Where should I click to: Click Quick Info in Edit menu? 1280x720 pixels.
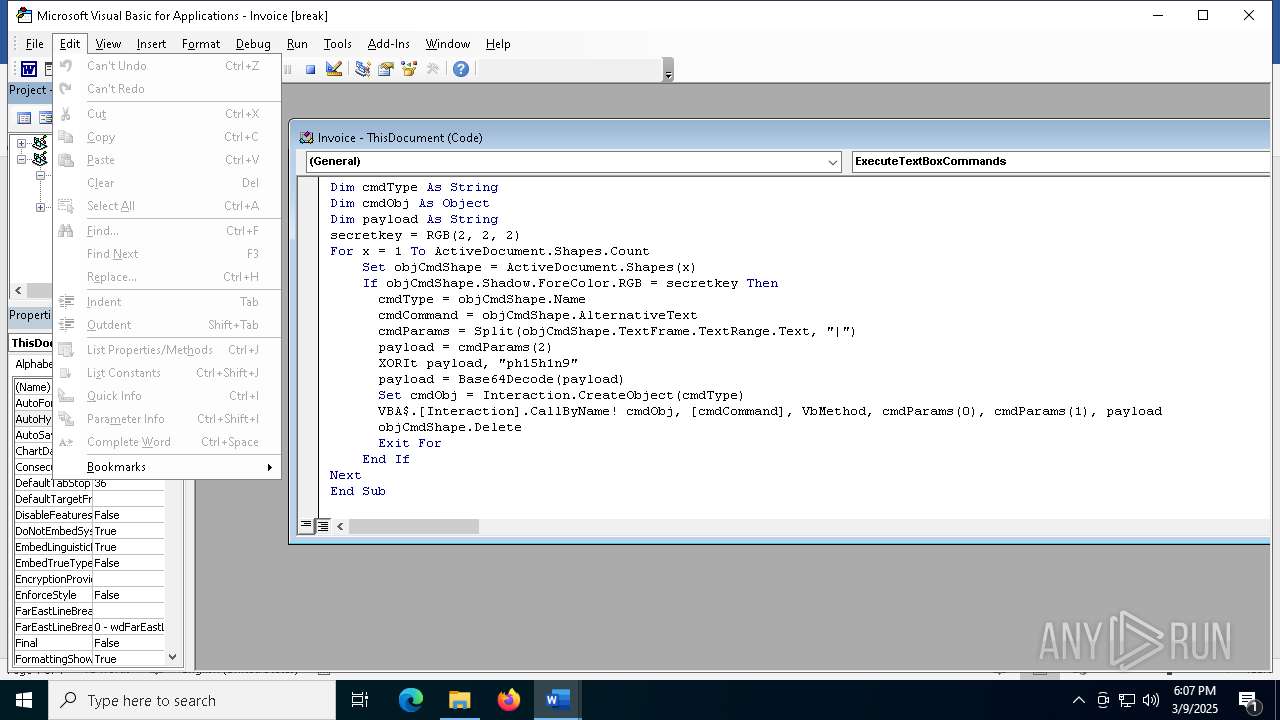(167, 396)
